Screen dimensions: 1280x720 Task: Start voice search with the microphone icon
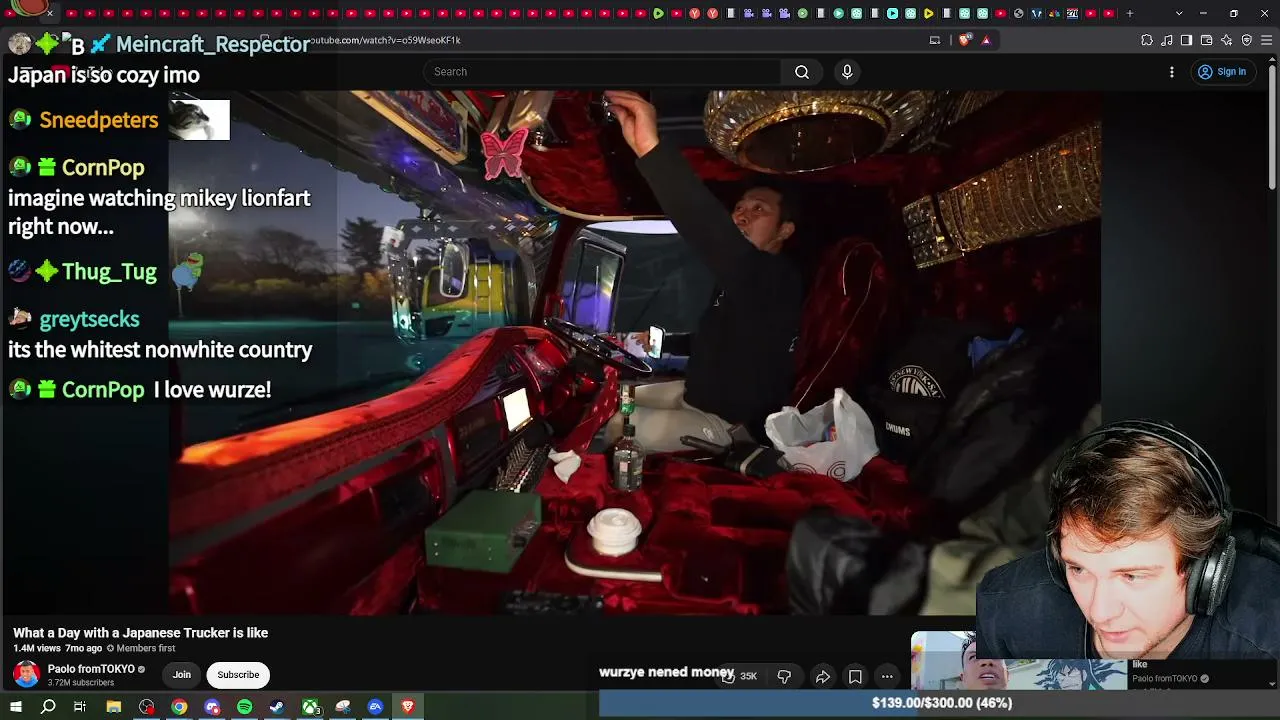(847, 72)
